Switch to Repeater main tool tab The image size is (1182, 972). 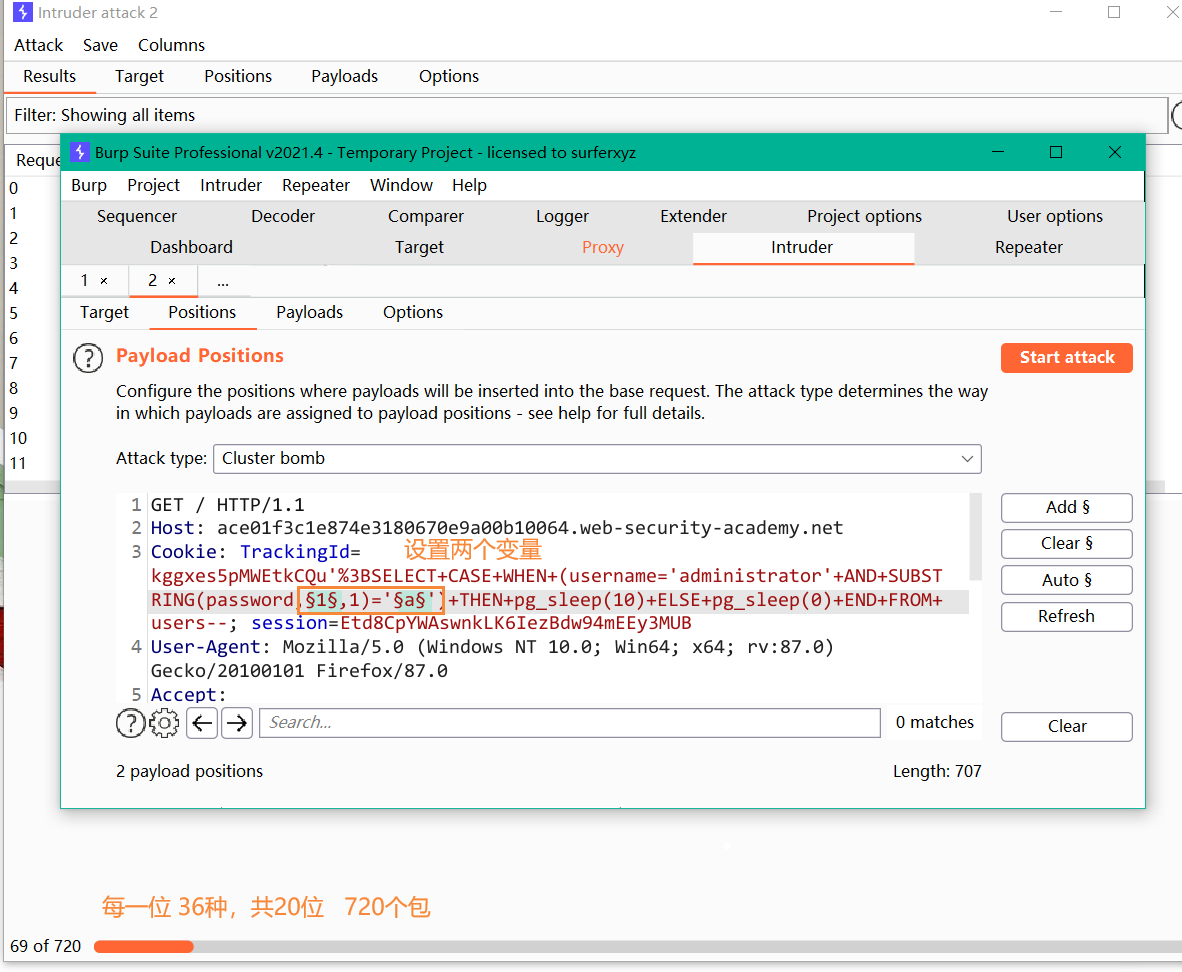(x=1029, y=247)
